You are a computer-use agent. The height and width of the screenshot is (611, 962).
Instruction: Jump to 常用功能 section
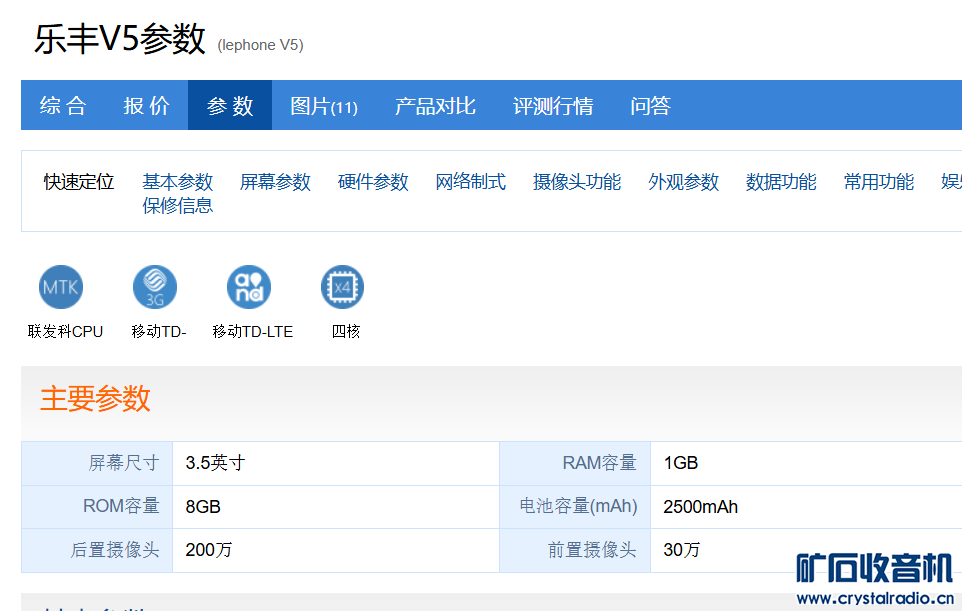point(879,182)
